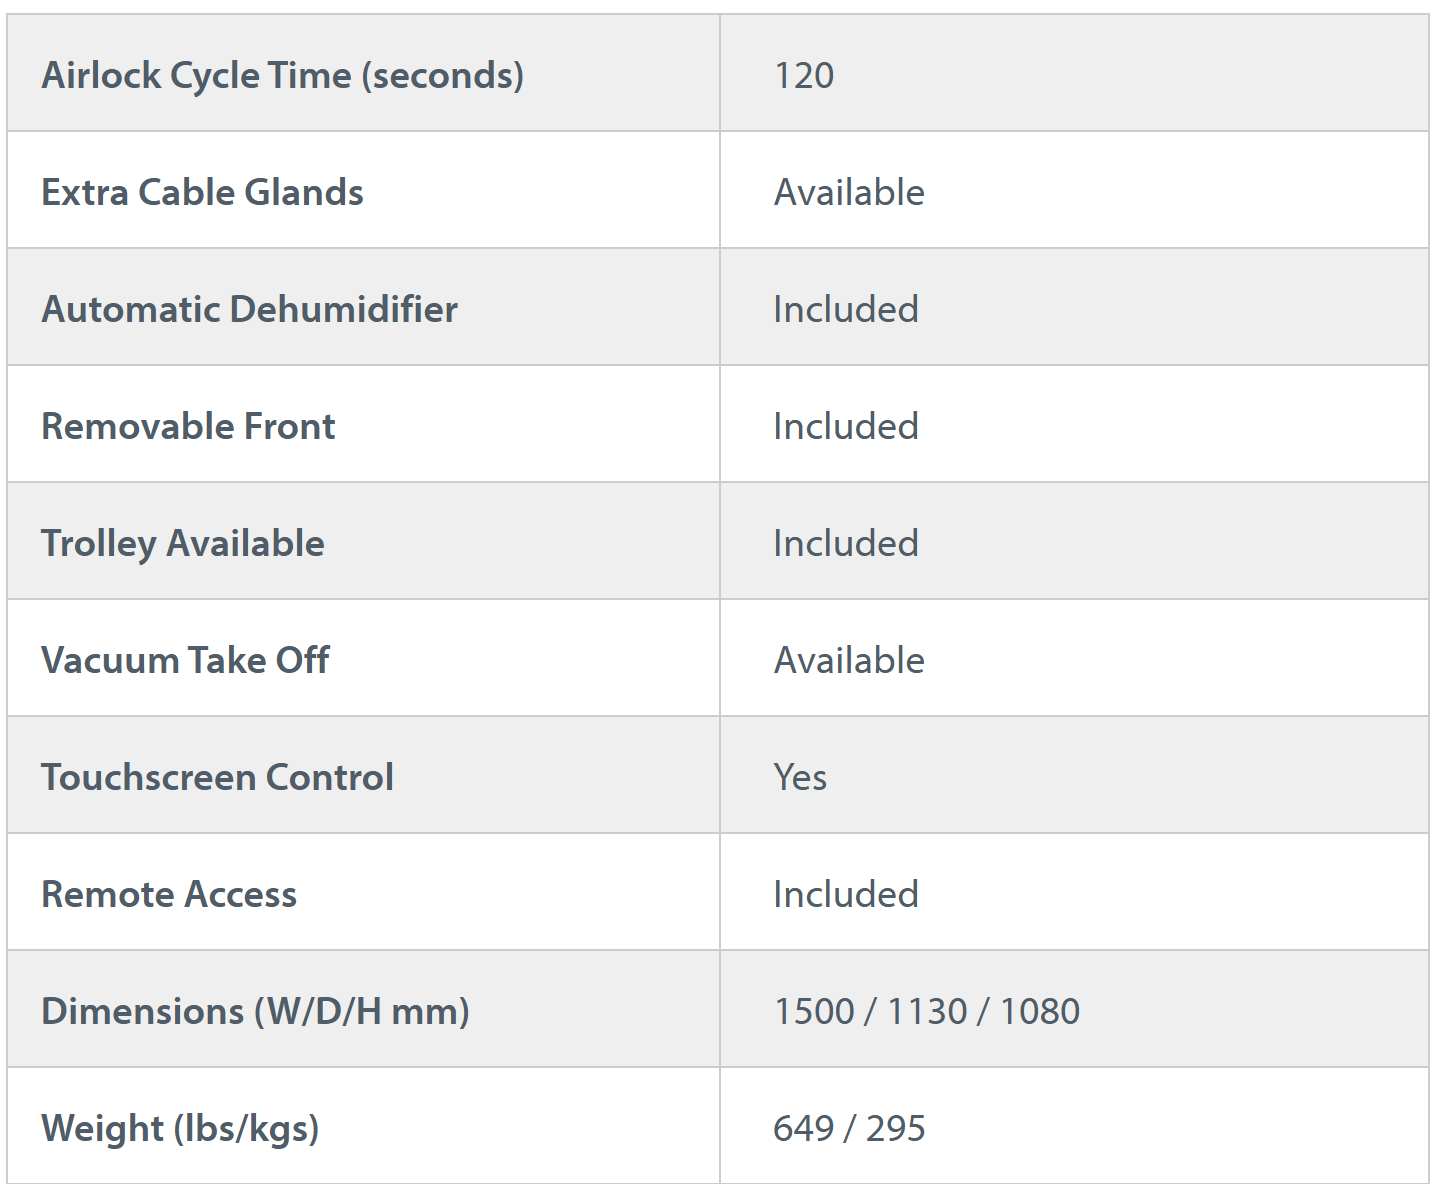Select Included value beside Automatic Dehumidifier
Screen dimensions: 1432x1187
[x=846, y=309]
